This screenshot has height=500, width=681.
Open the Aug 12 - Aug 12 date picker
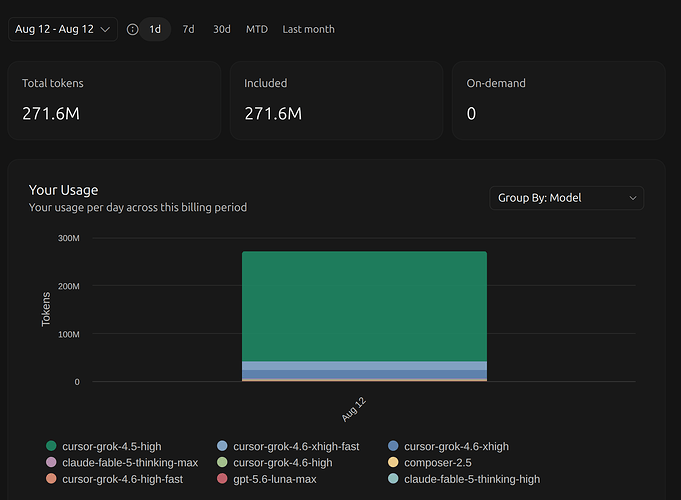(x=63, y=29)
